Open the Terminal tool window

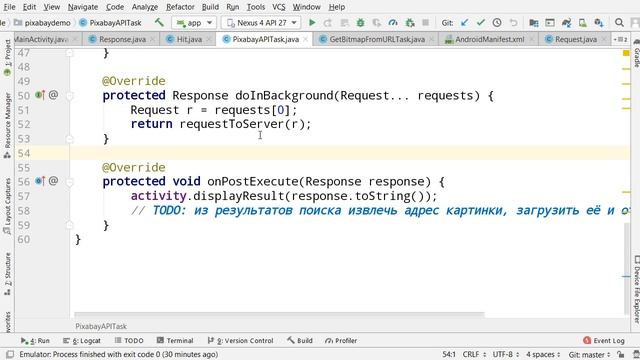pos(175,340)
